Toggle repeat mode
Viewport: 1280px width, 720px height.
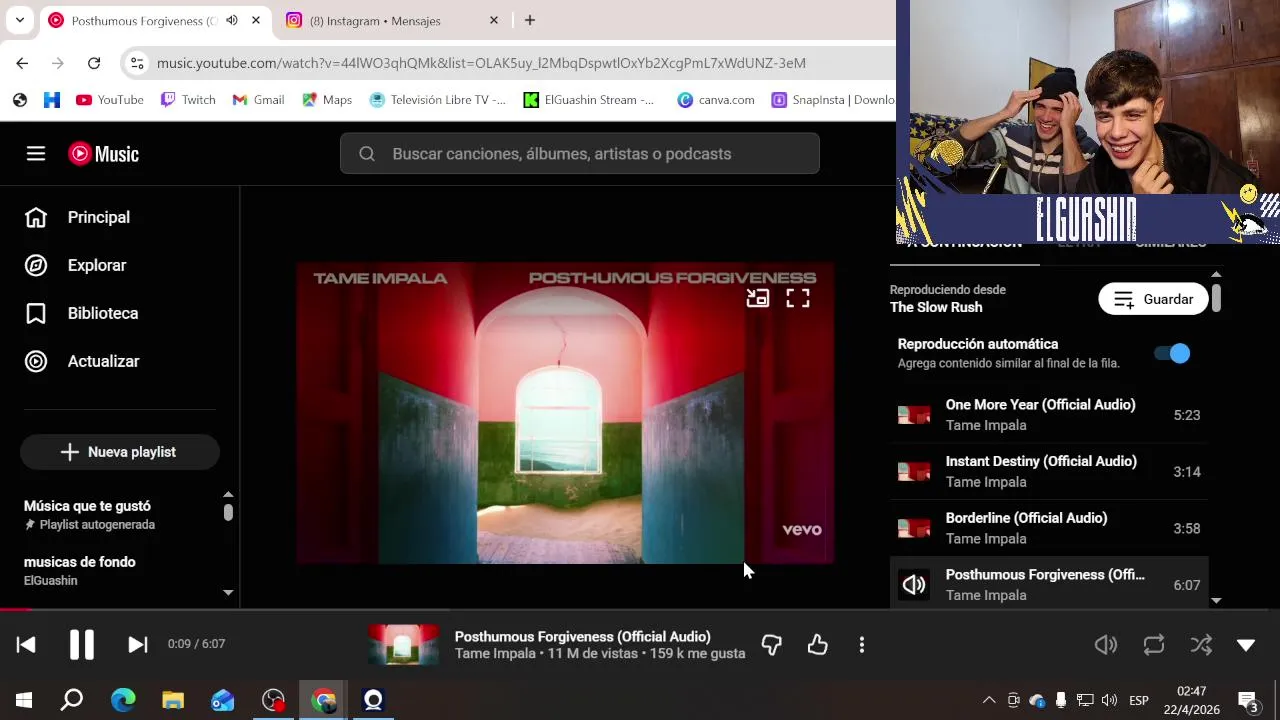point(1154,645)
